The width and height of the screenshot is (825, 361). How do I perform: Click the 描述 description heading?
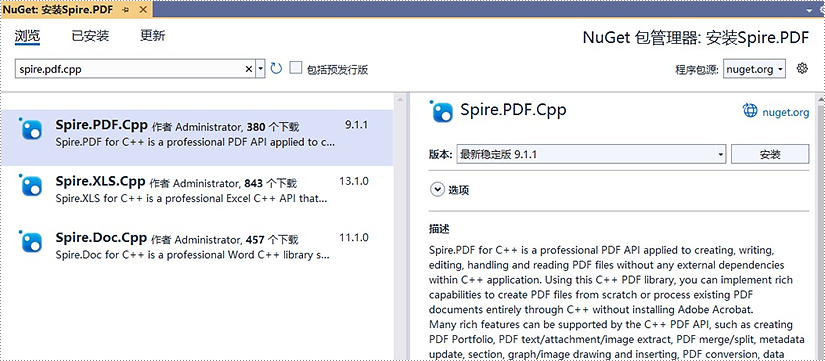(x=439, y=229)
